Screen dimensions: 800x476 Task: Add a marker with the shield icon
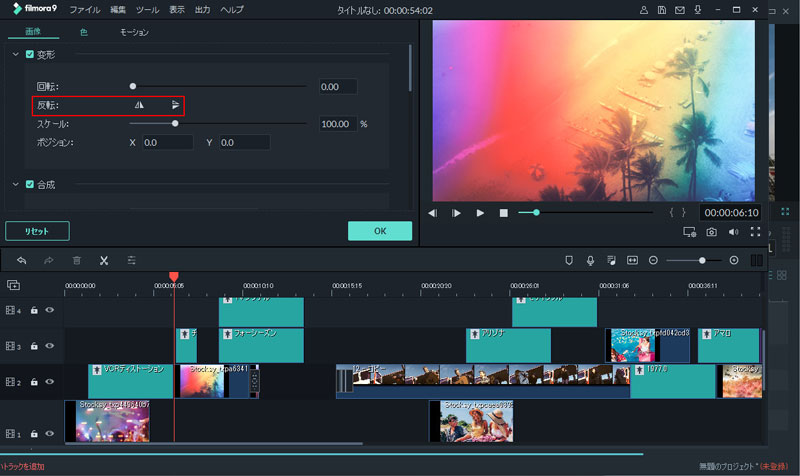click(569, 261)
